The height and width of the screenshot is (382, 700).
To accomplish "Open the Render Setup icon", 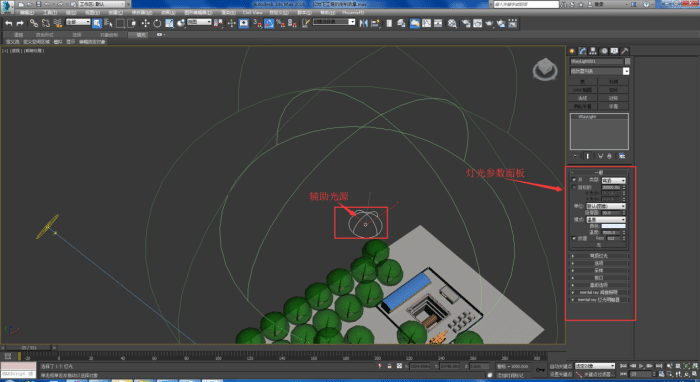I will point(466,23).
